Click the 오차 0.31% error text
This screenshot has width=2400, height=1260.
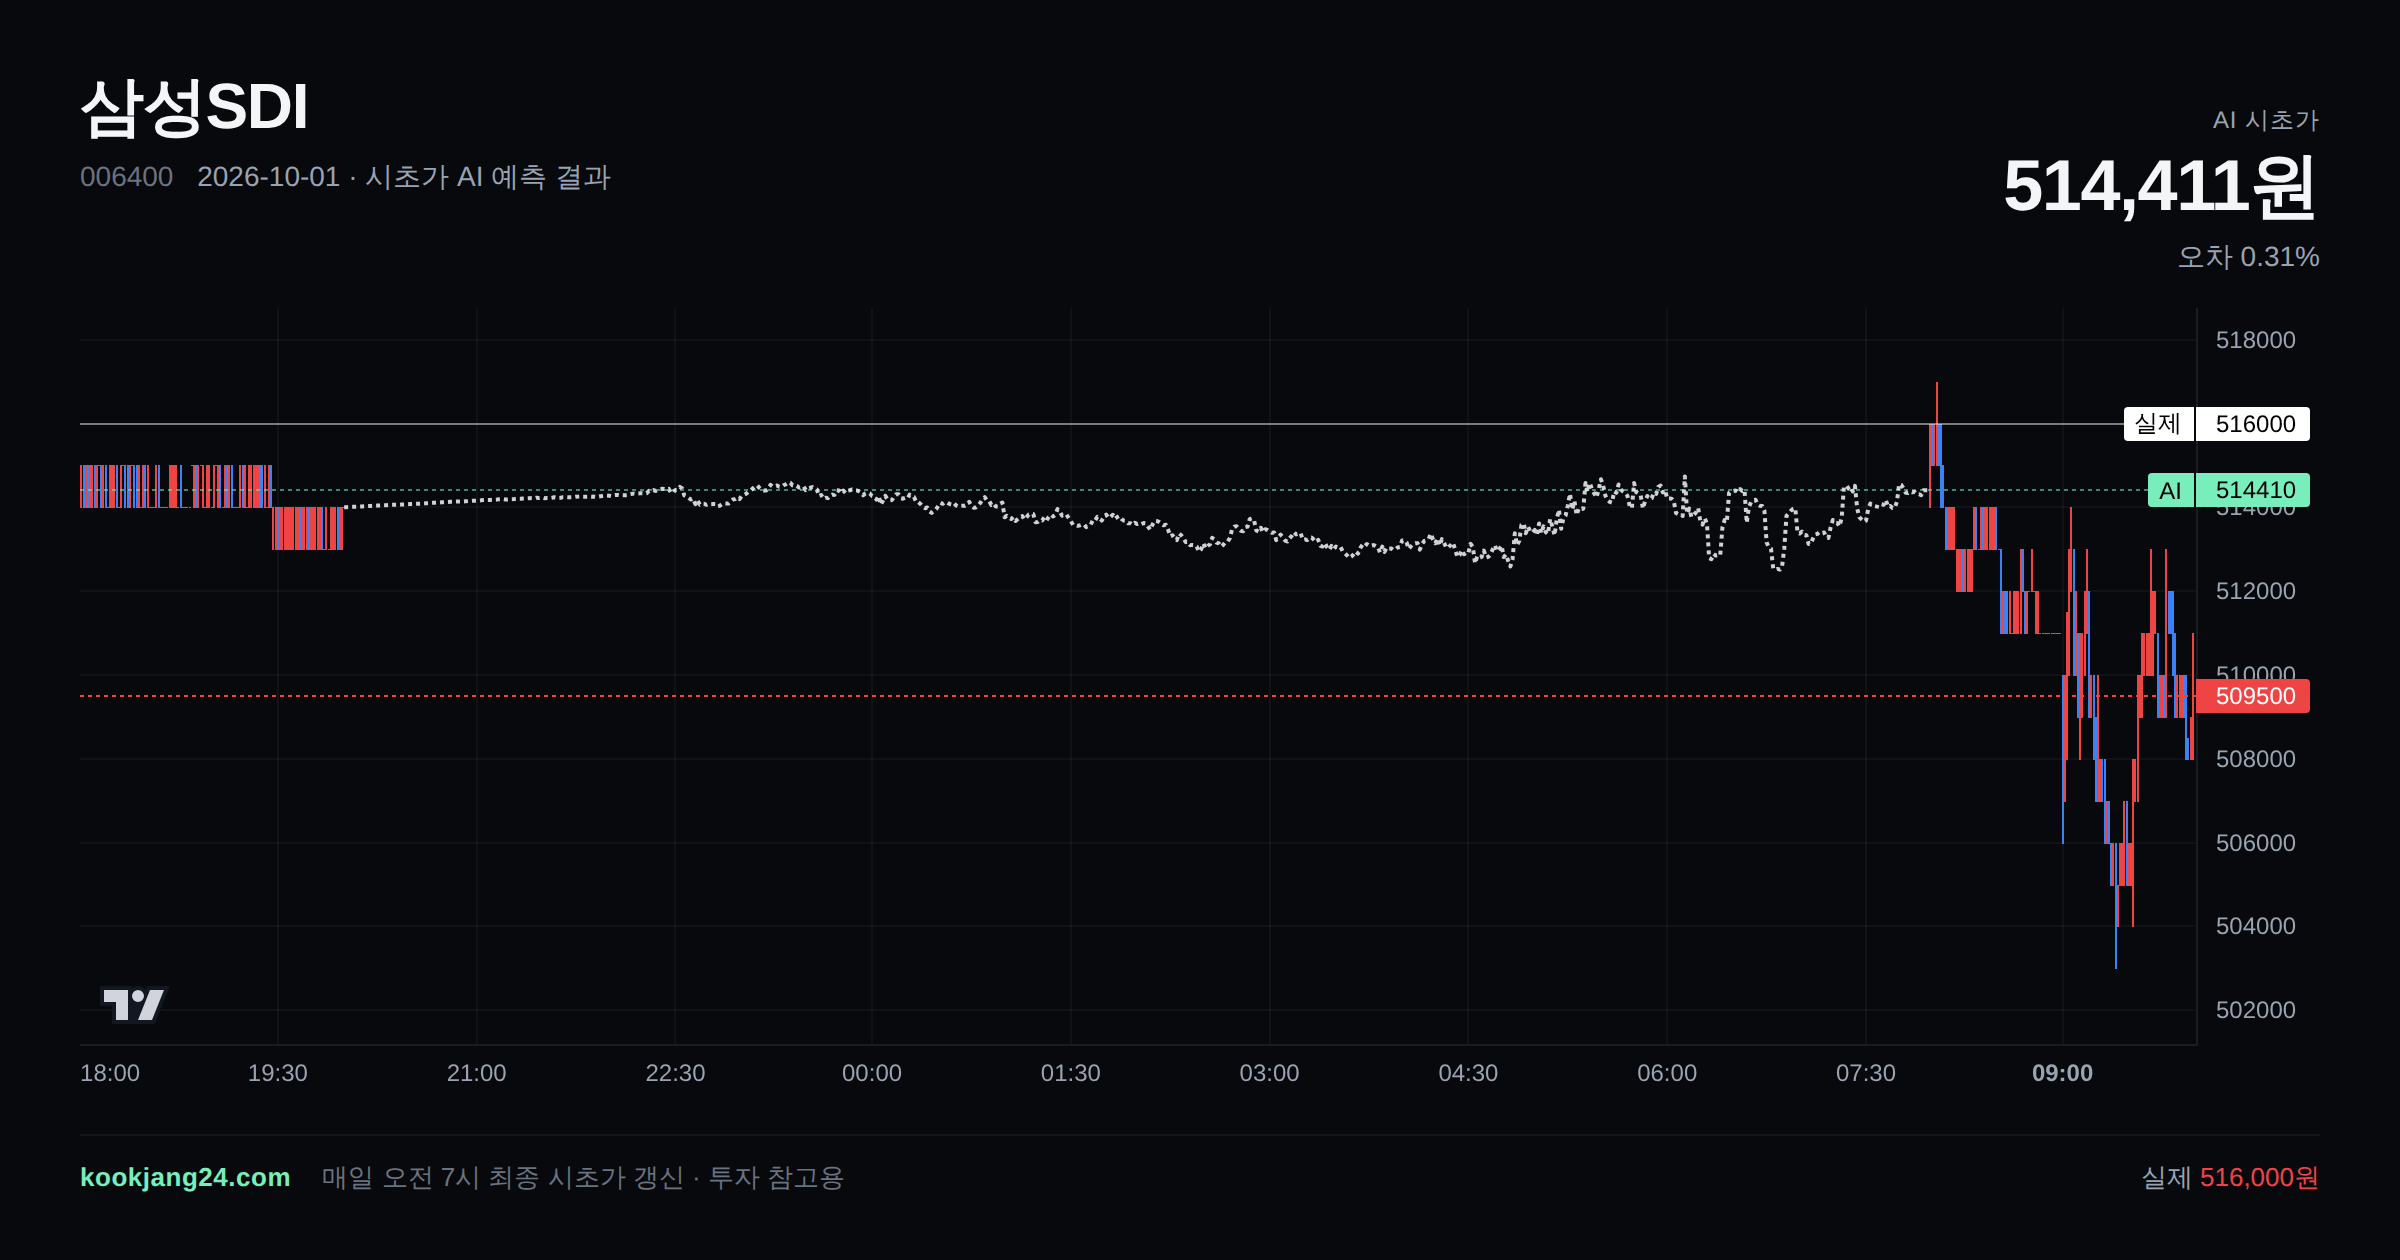(2248, 257)
